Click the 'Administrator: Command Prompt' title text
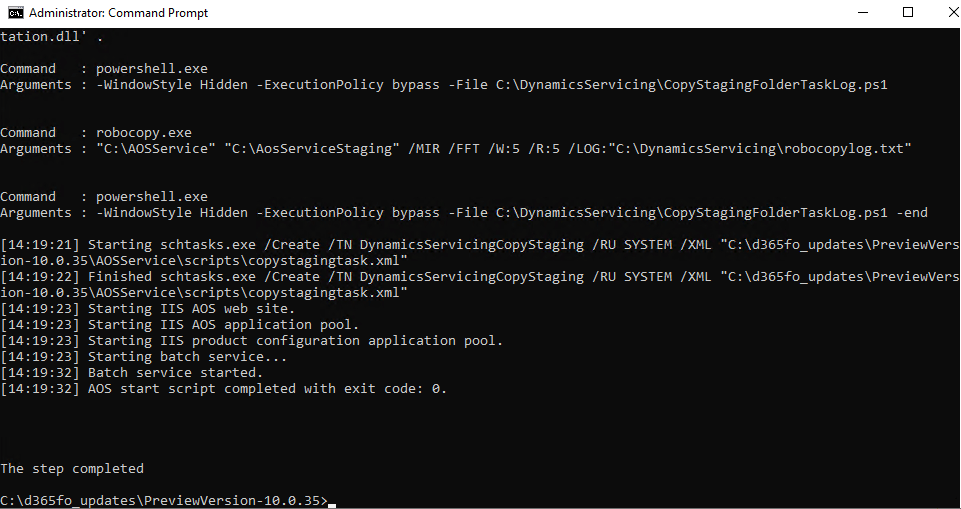 point(118,13)
